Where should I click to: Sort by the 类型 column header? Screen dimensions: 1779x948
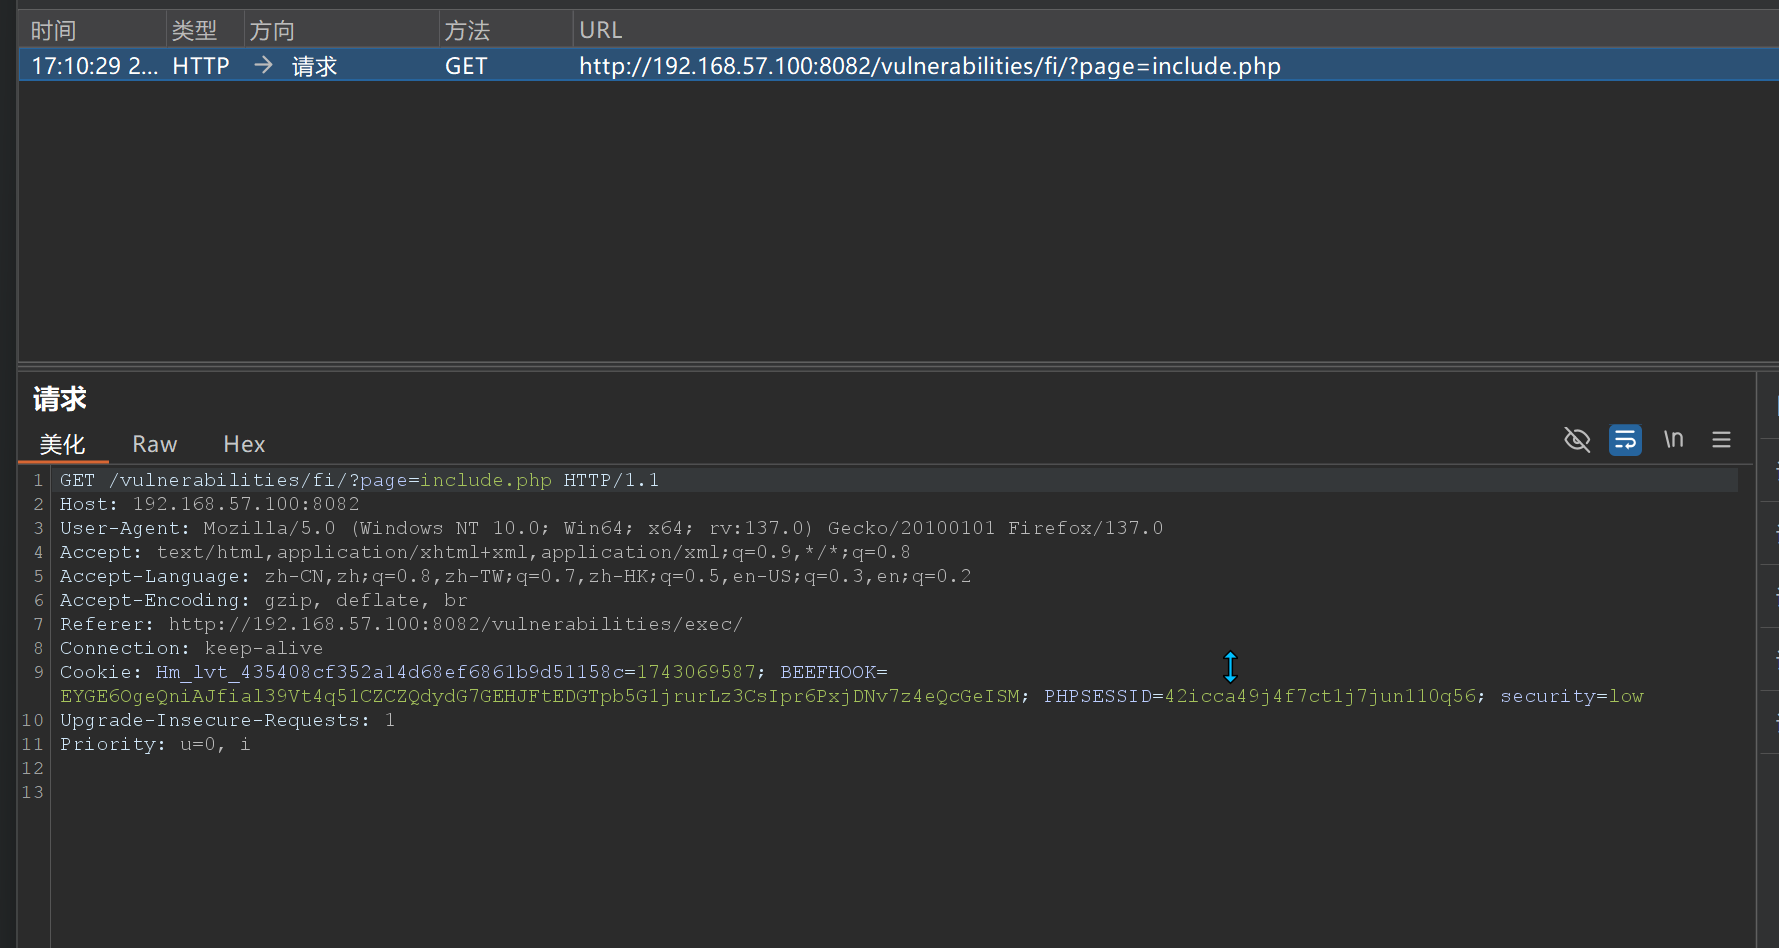pyautogui.click(x=194, y=31)
